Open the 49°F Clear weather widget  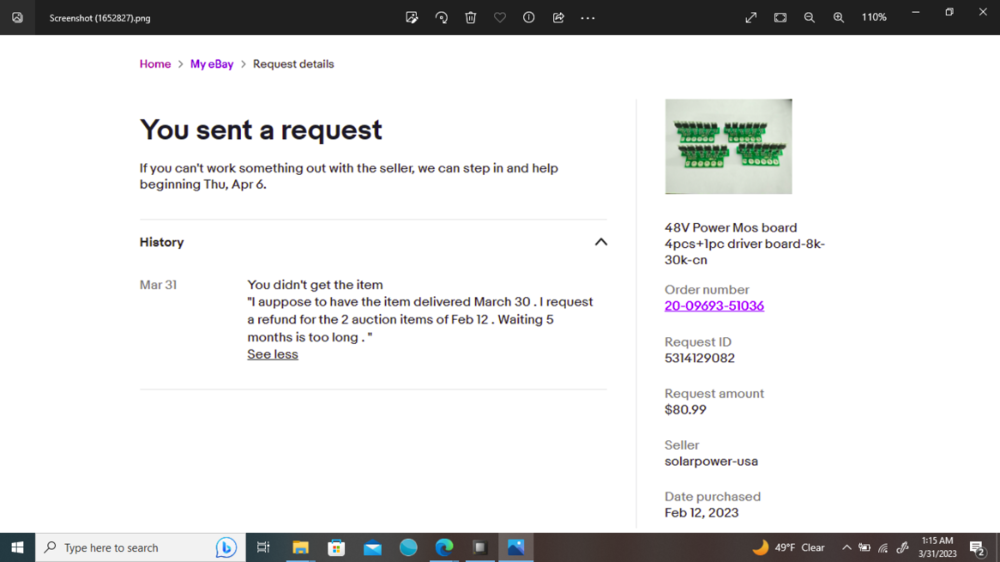coord(788,547)
